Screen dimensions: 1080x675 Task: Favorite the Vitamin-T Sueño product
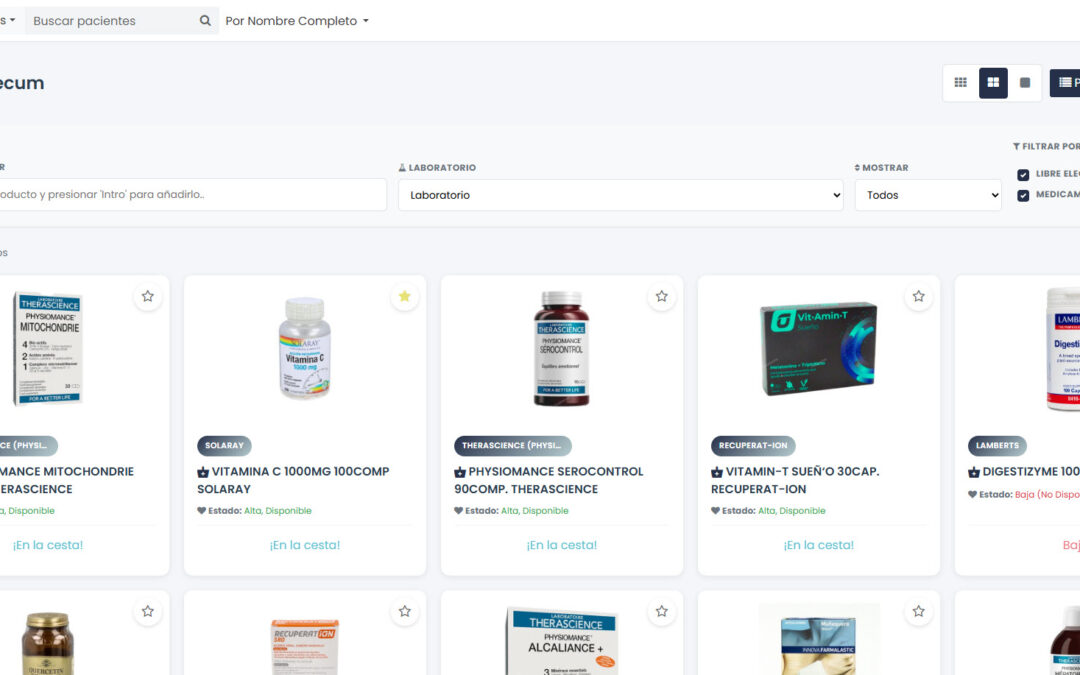tap(918, 296)
